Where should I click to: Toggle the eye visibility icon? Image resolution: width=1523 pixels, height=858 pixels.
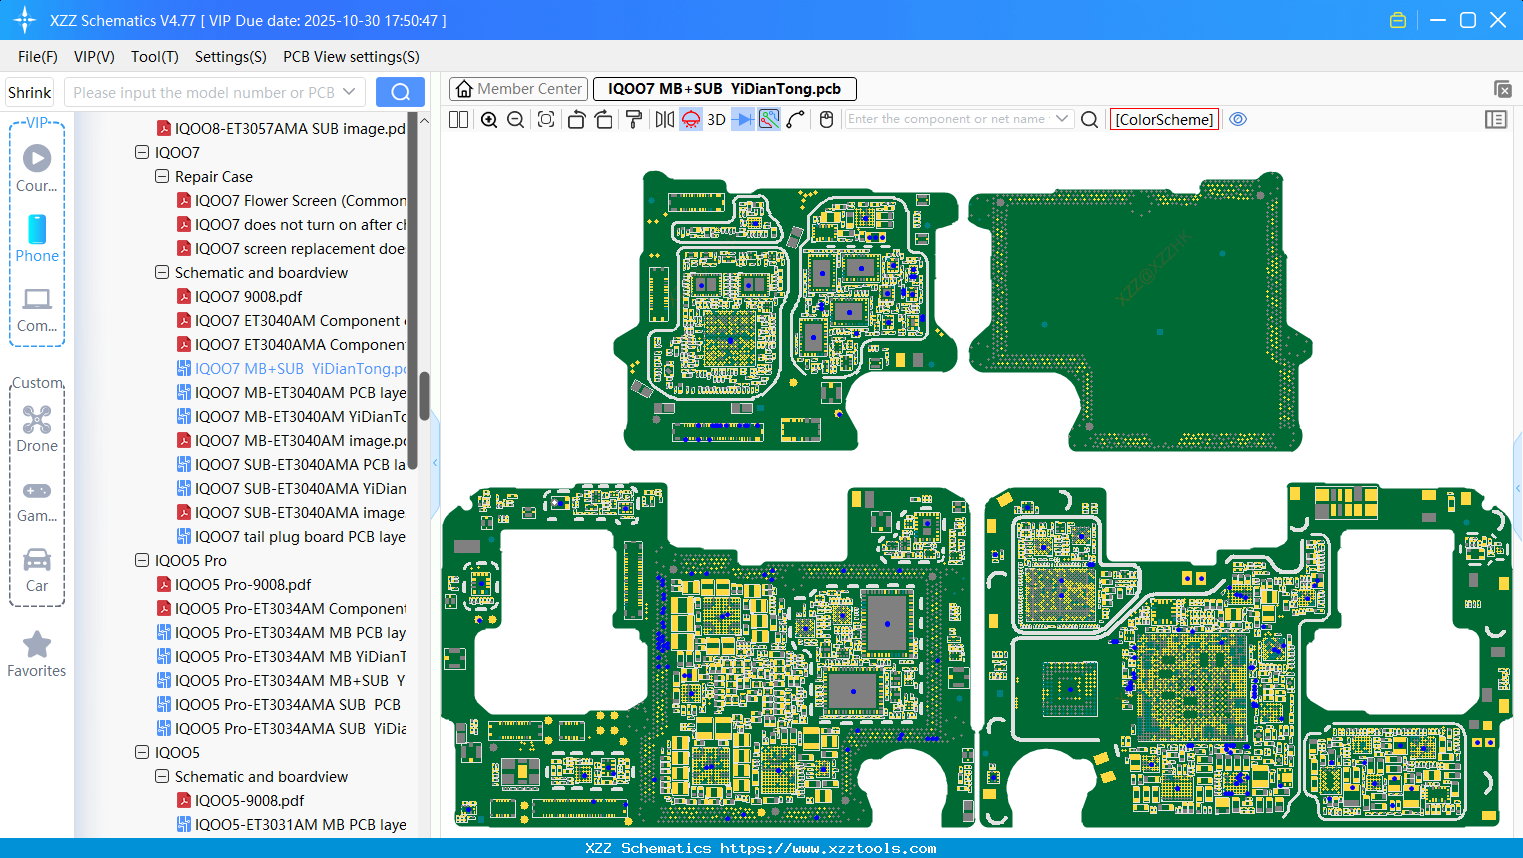point(1238,119)
